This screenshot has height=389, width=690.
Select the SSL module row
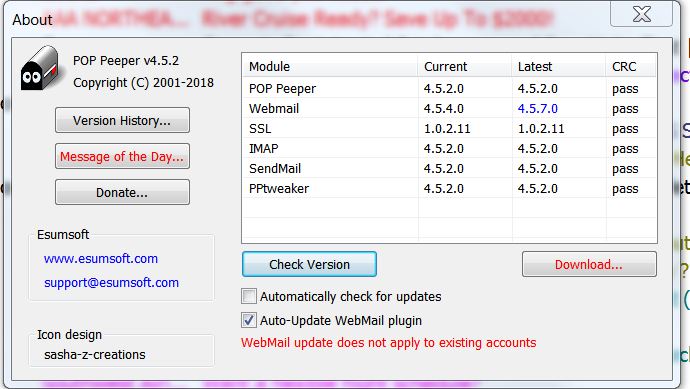click(x=449, y=128)
